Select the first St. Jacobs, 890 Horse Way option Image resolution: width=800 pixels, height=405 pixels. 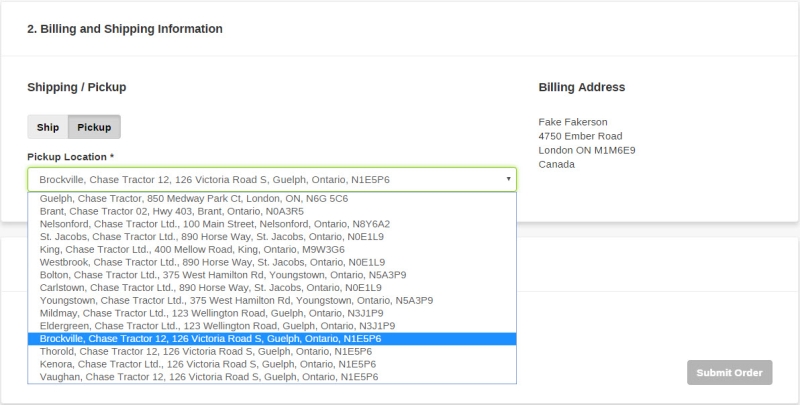coord(272,237)
